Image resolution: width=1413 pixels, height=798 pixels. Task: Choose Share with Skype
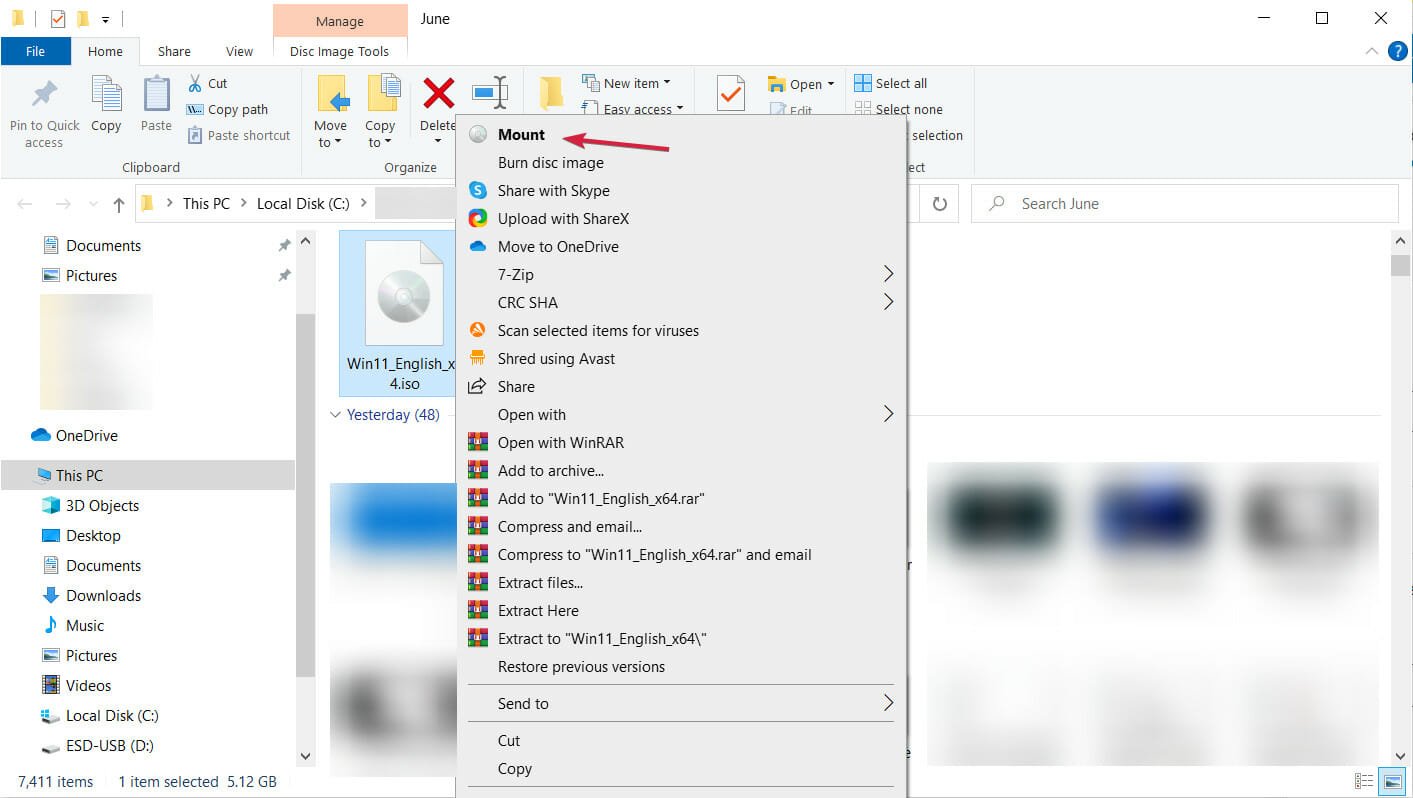pyautogui.click(x=681, y=190)
